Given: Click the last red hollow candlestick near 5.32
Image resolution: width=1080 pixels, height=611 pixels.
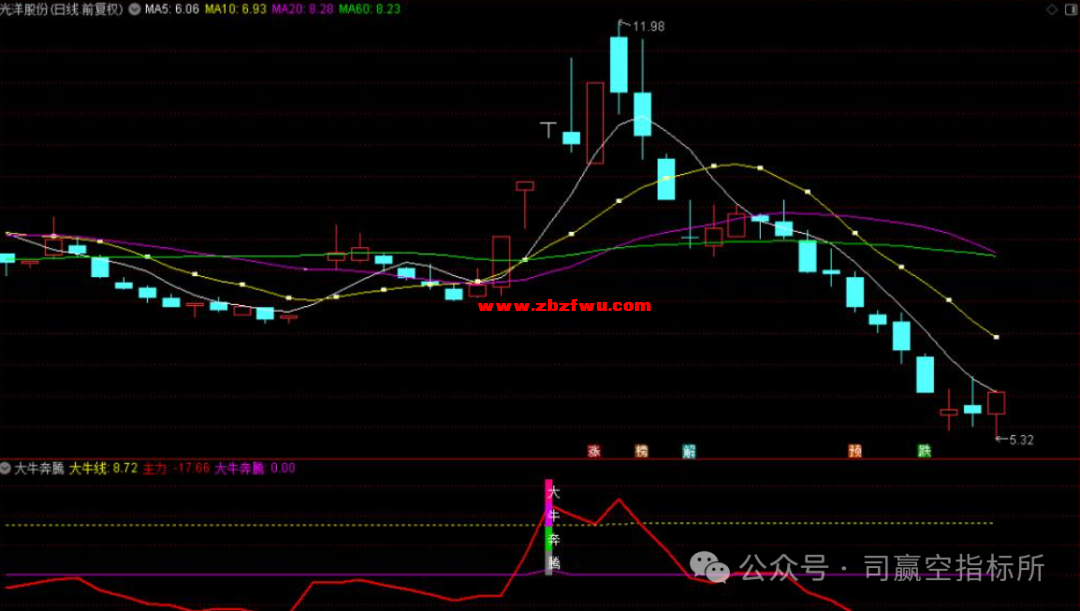Looking at the screenshot, I should pyautogui.click(x=996, y=403).
